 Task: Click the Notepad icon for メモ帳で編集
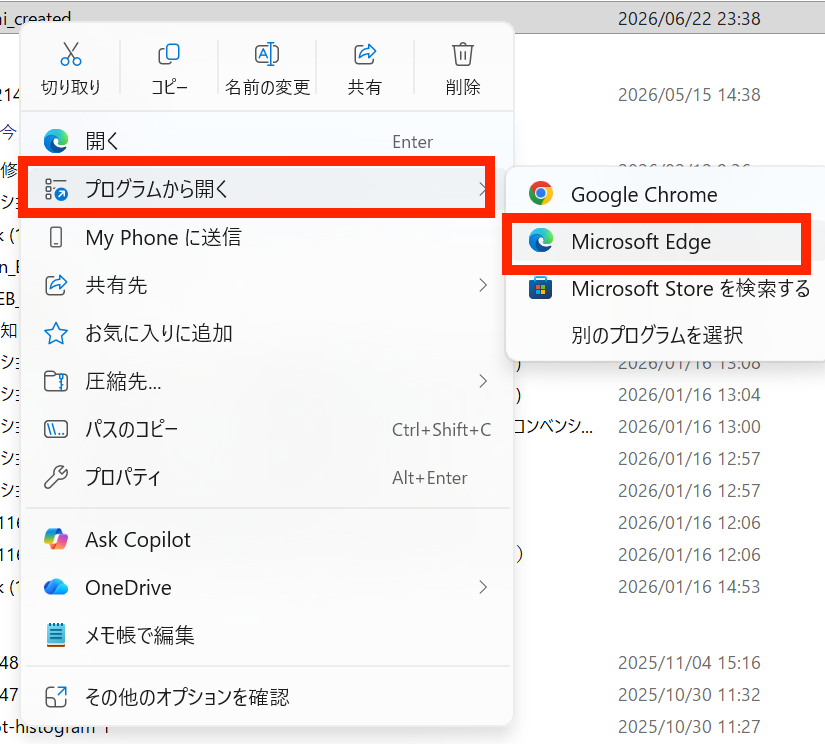pos(56,635)
